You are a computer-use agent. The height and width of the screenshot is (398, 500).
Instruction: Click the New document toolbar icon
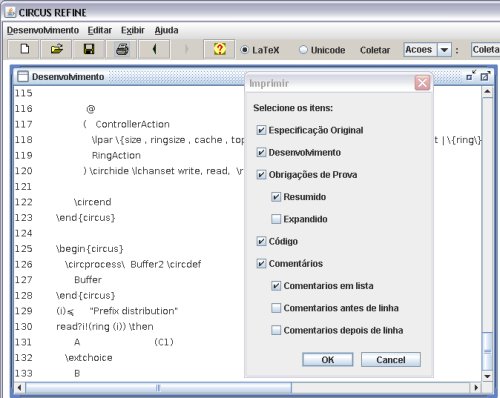click(x=24, y=50)
